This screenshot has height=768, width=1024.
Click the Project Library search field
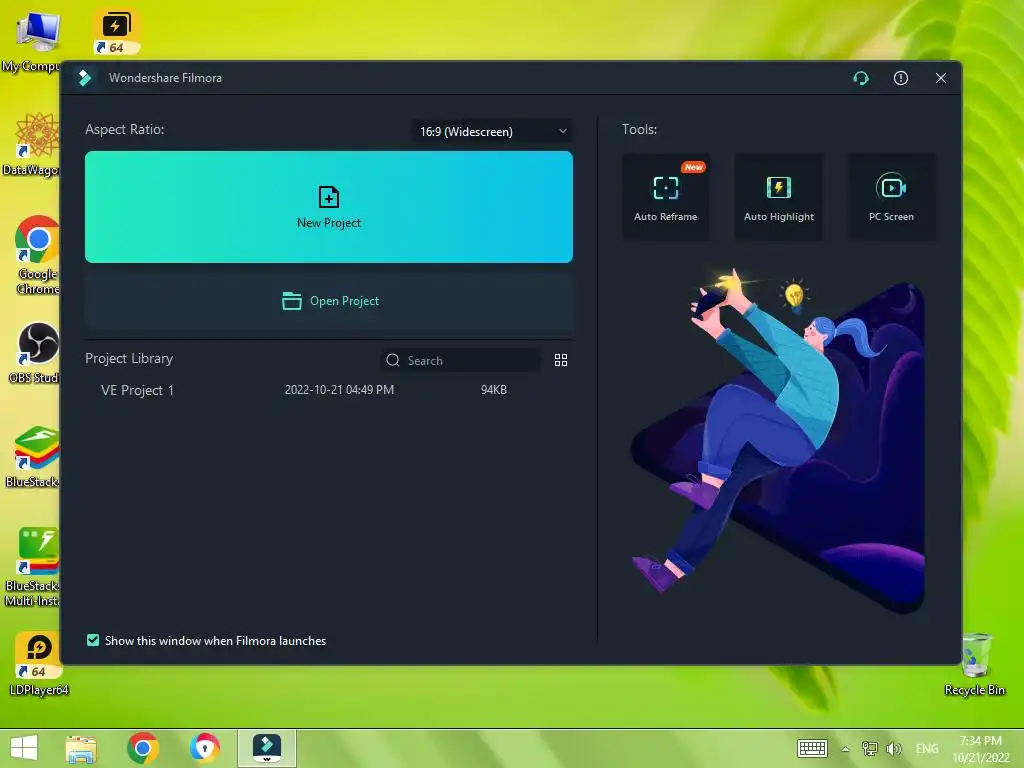(x=460, y=360)
